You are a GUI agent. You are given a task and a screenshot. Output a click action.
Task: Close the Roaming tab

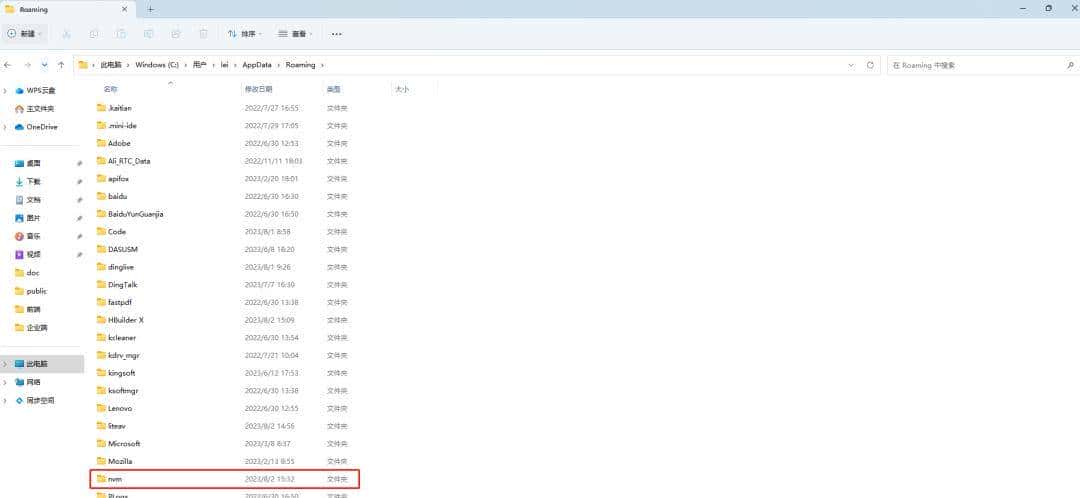[125, 10]
